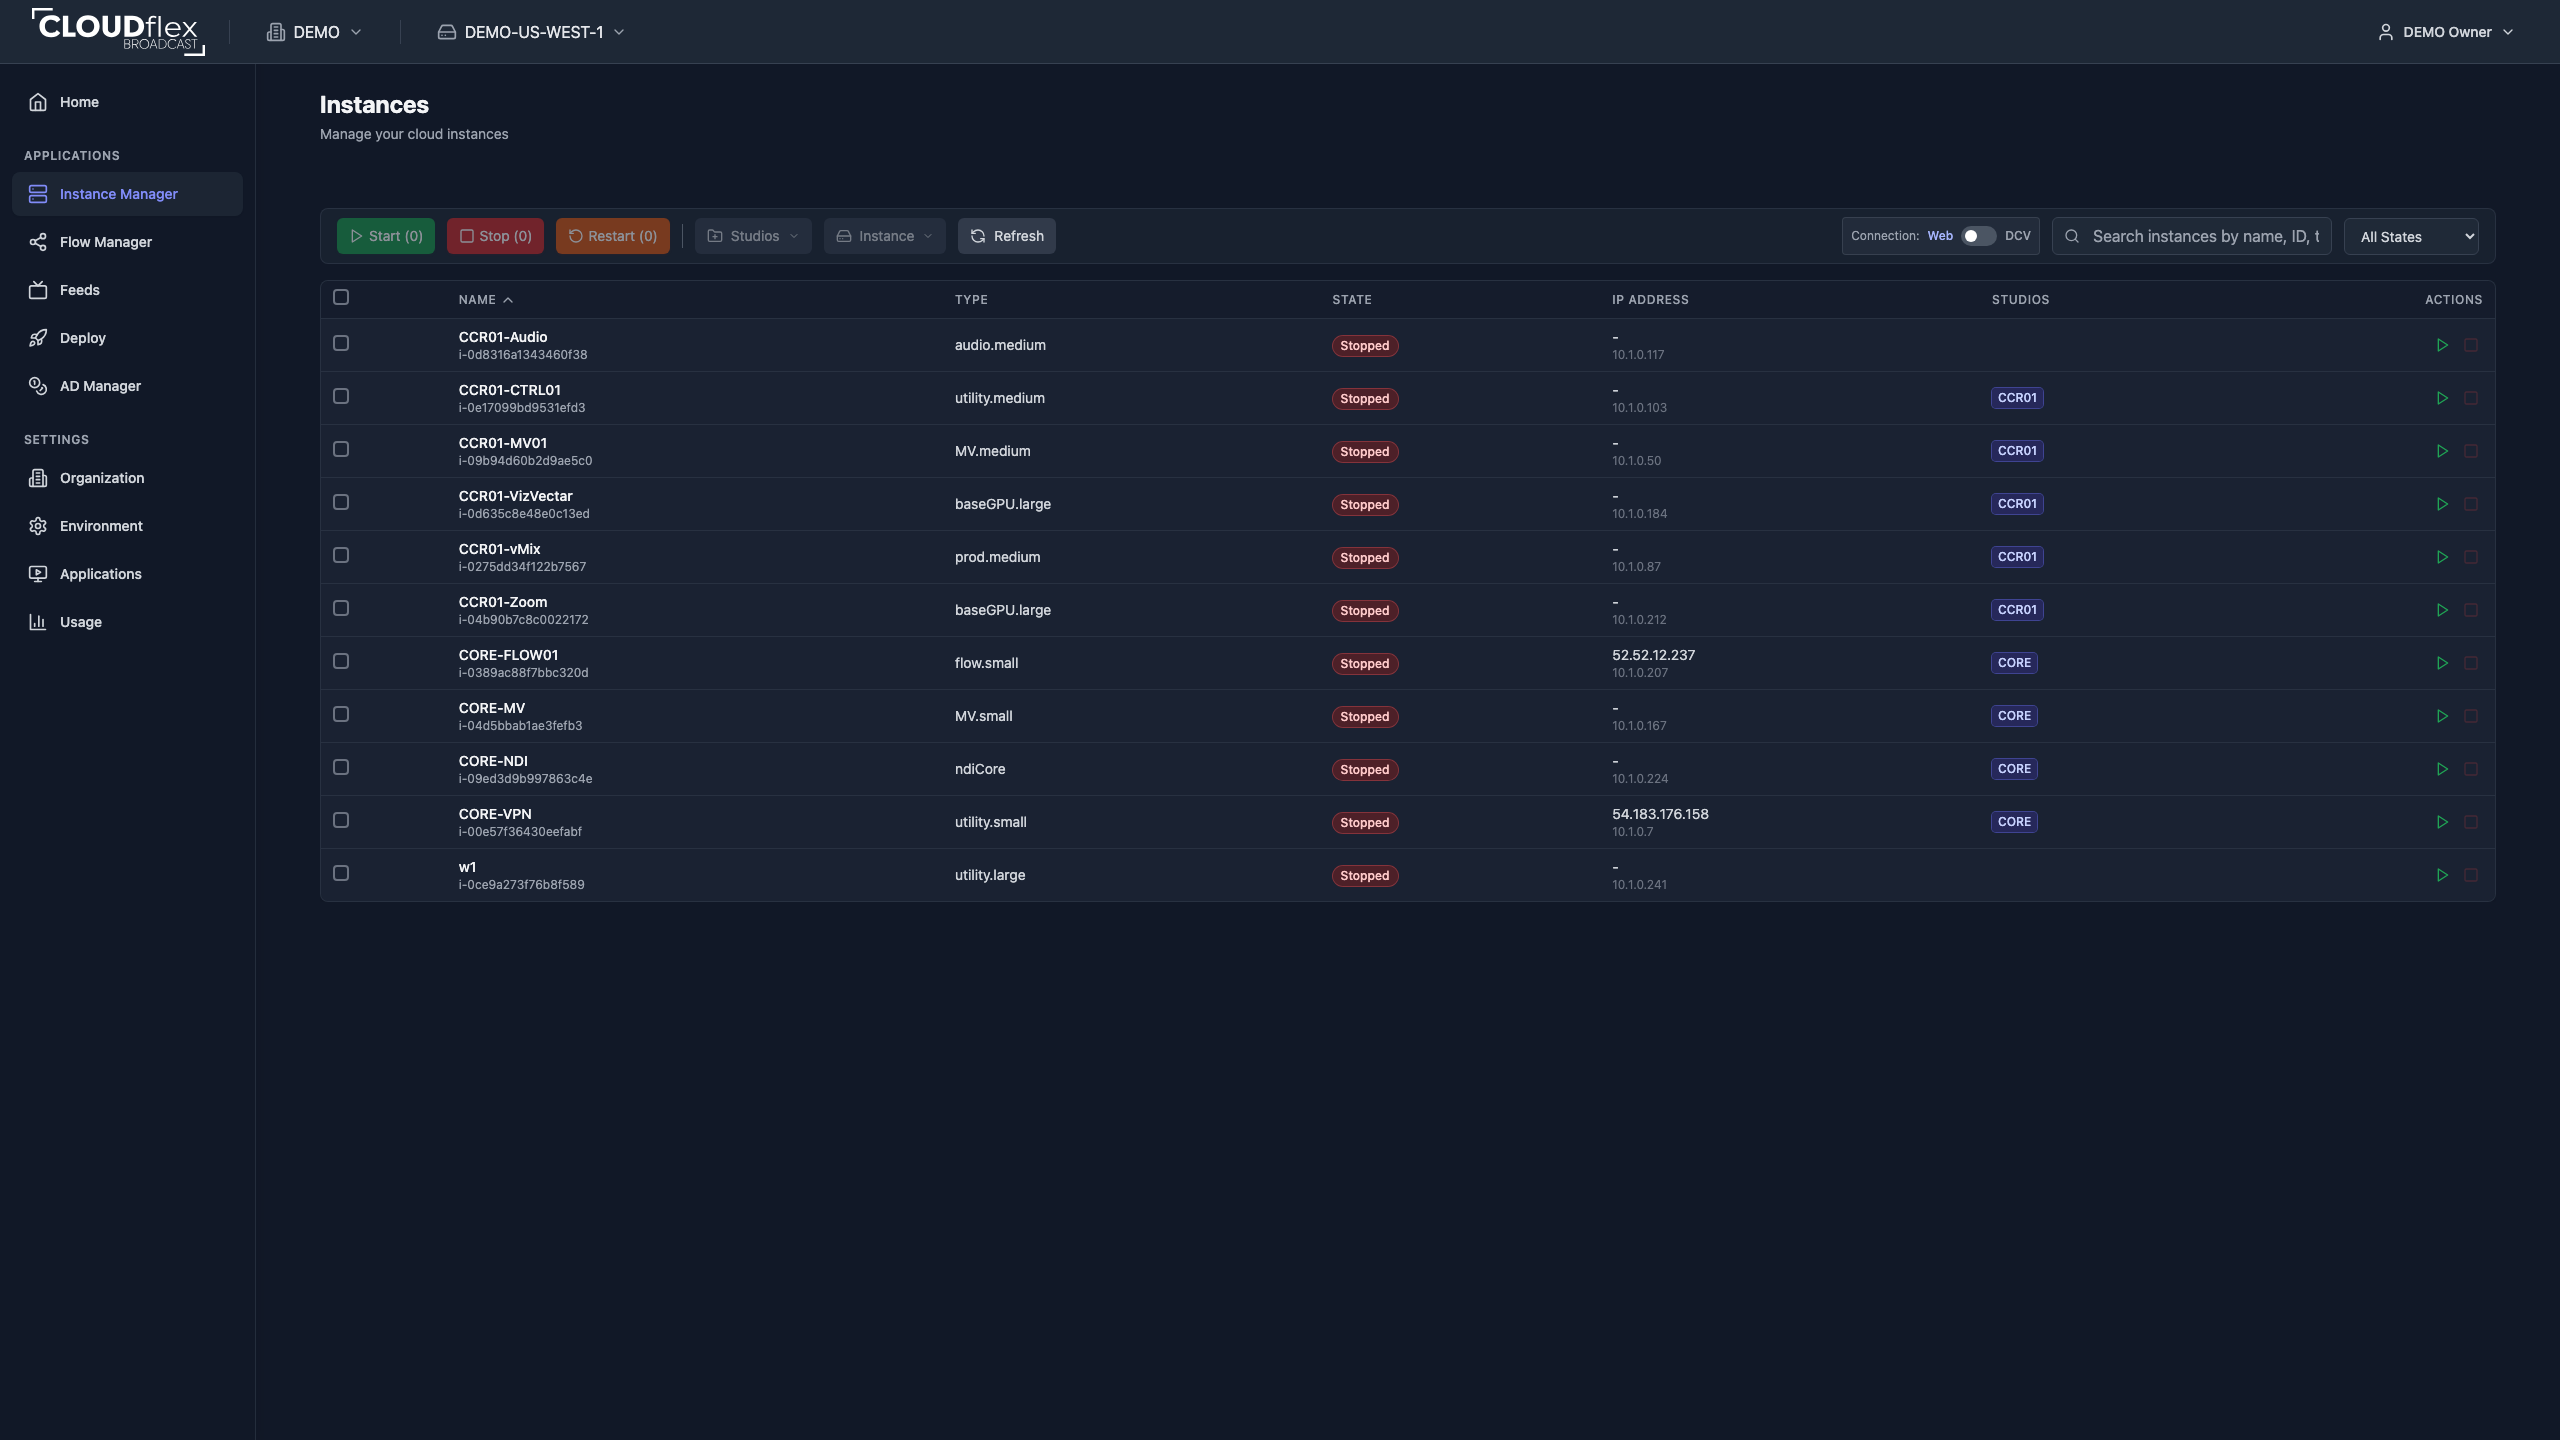Image resolution: width=2560 pixels, height=1440 pixels.
Task: Click the search instances input field
Action: [x=2192, y=236]
